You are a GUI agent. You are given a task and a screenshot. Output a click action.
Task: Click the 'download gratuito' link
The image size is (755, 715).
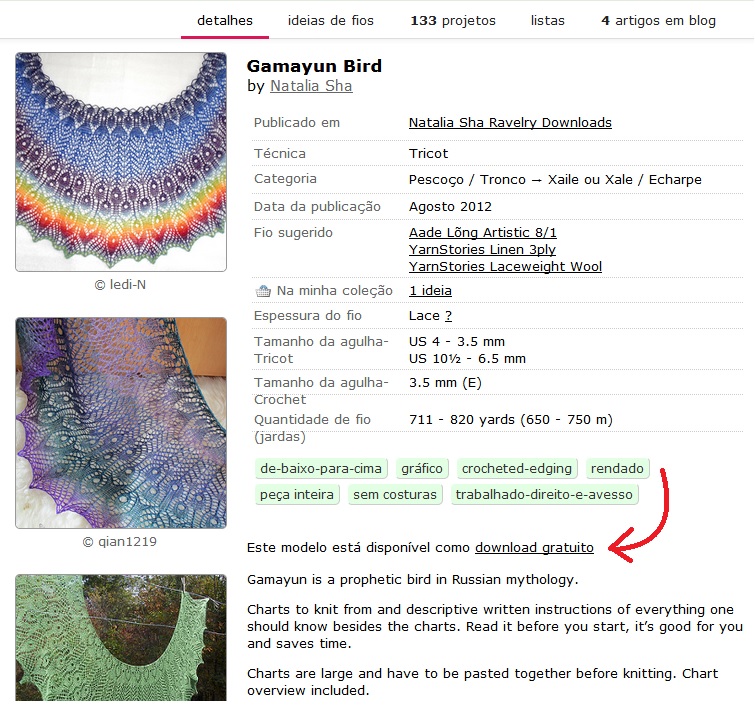point(534,548)
